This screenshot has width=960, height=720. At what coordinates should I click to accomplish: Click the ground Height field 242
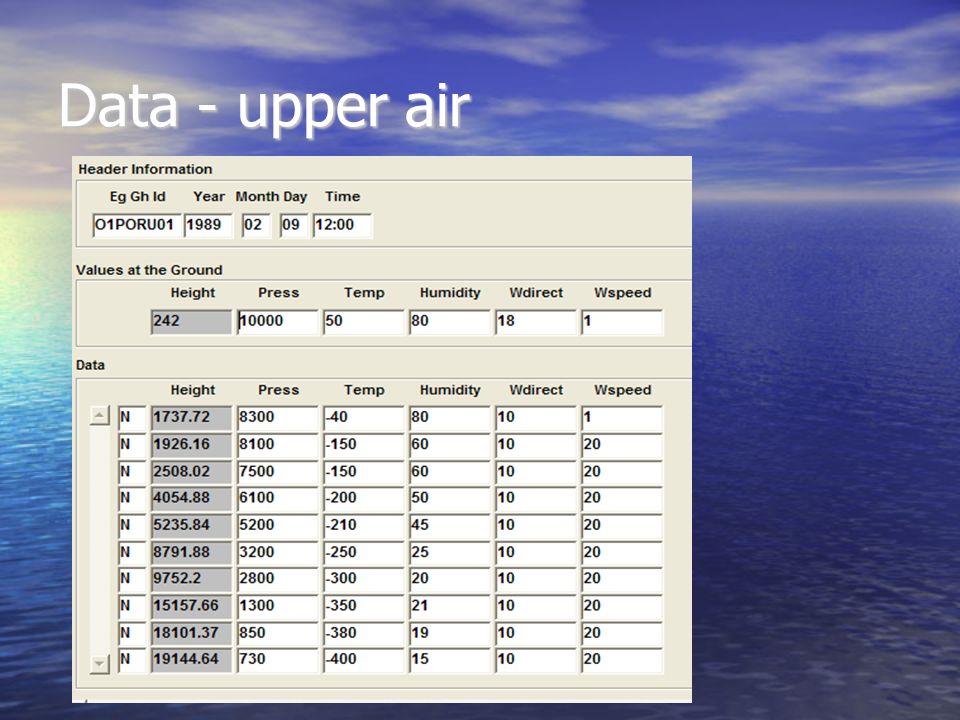point(191,322)
